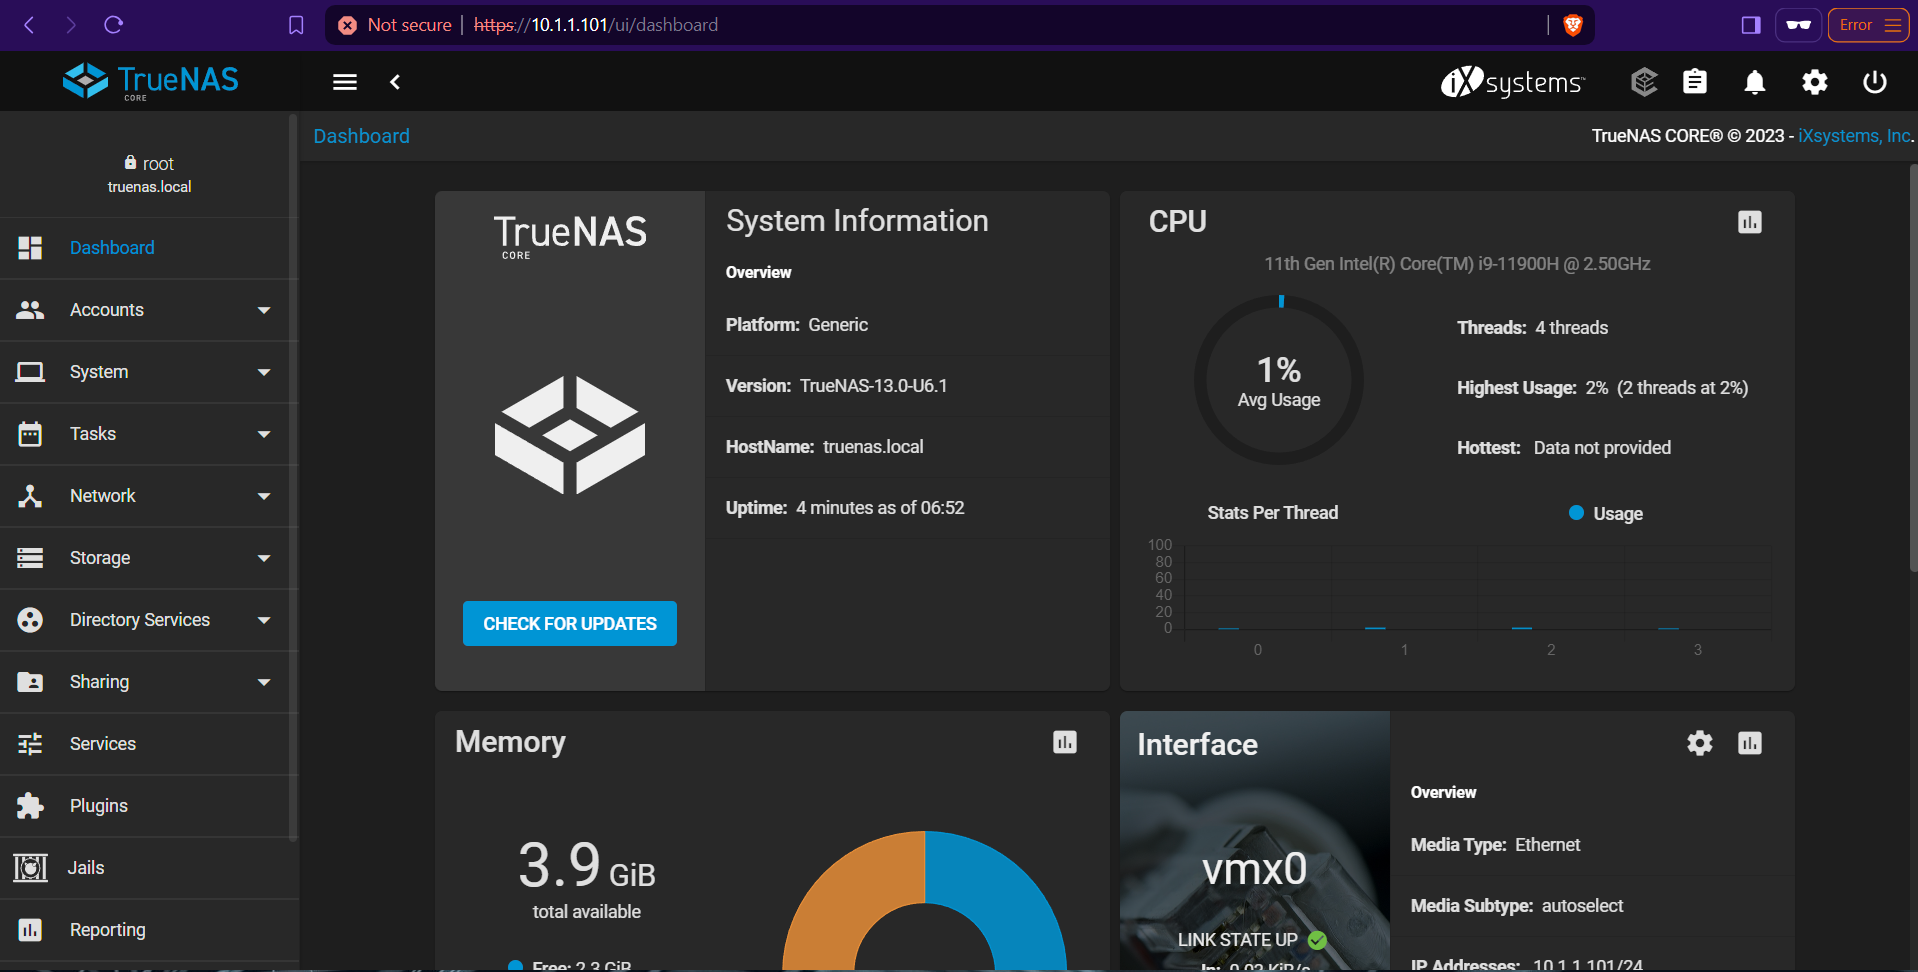The width and height of the screenshot is (1918, 972).
Task: Click the Tasks calendar icon
Action: (x=30, y=434)
